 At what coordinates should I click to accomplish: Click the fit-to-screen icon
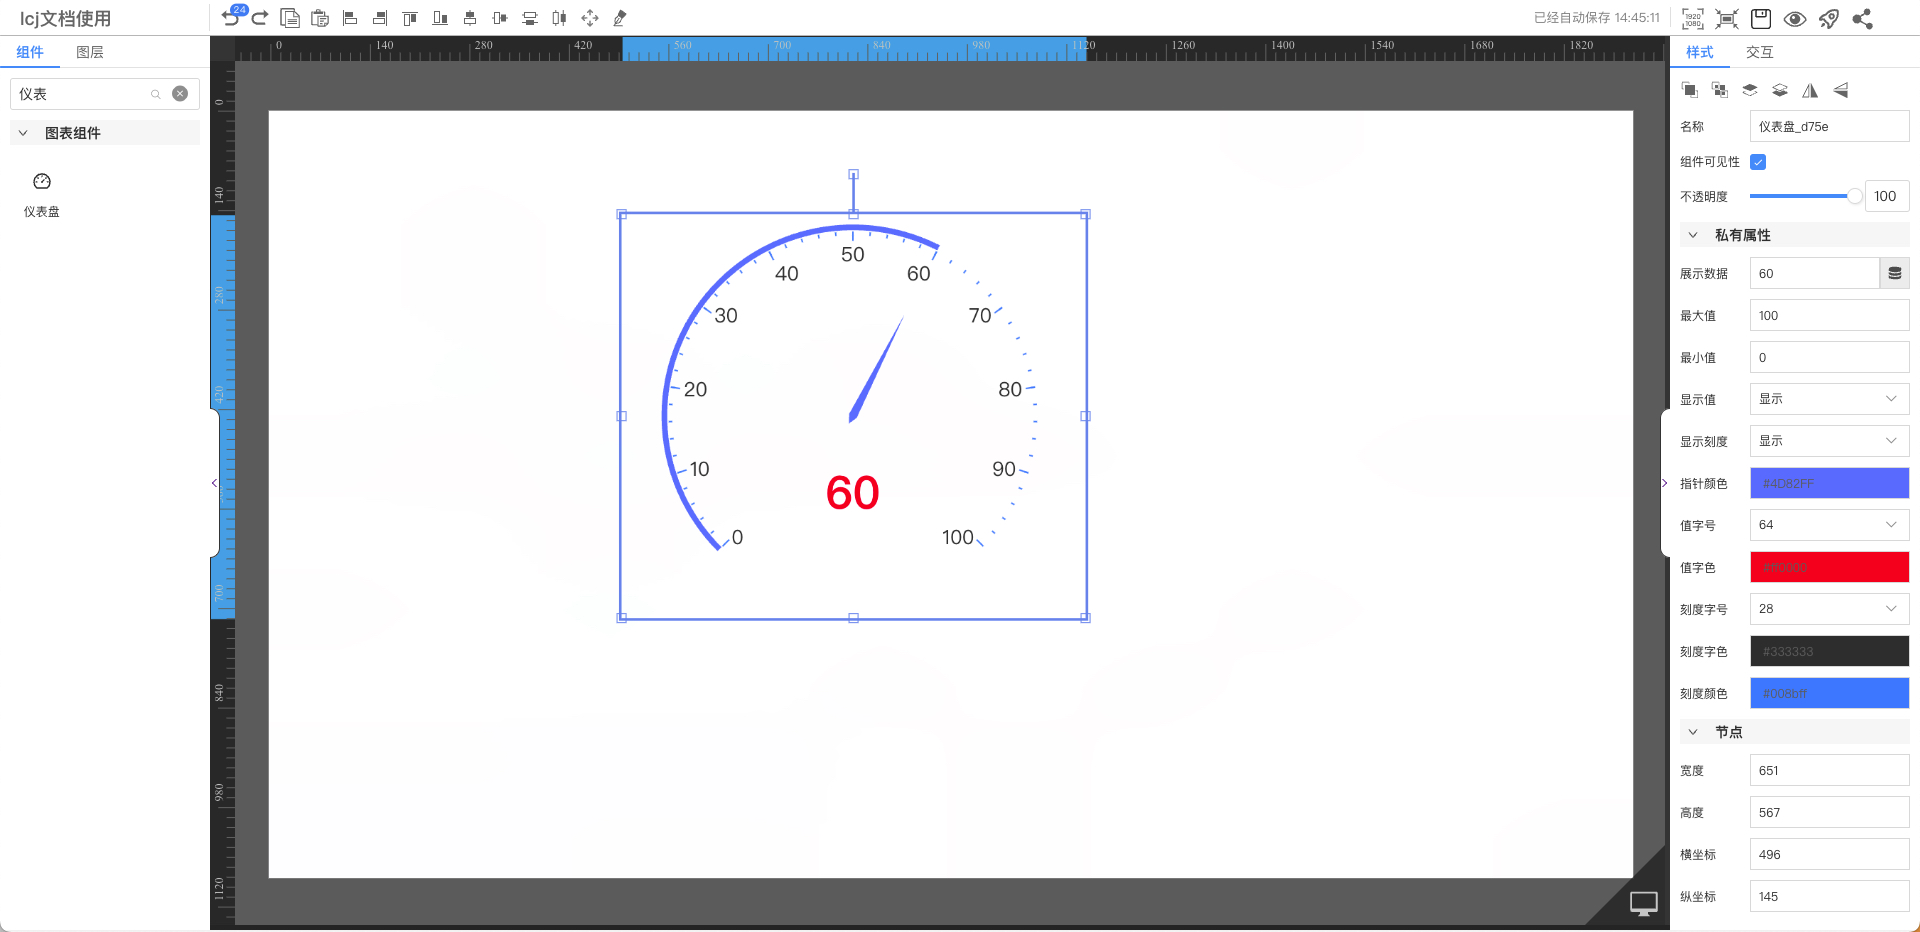pyautogui.click(x=1727, y=18)
